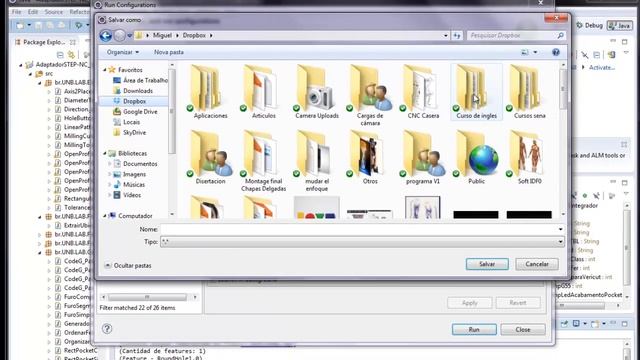Click search magnifier in Pesquisar Dropbox
Image resolution: width=640 pixels, height=360 pixels.
coord(560,36)
